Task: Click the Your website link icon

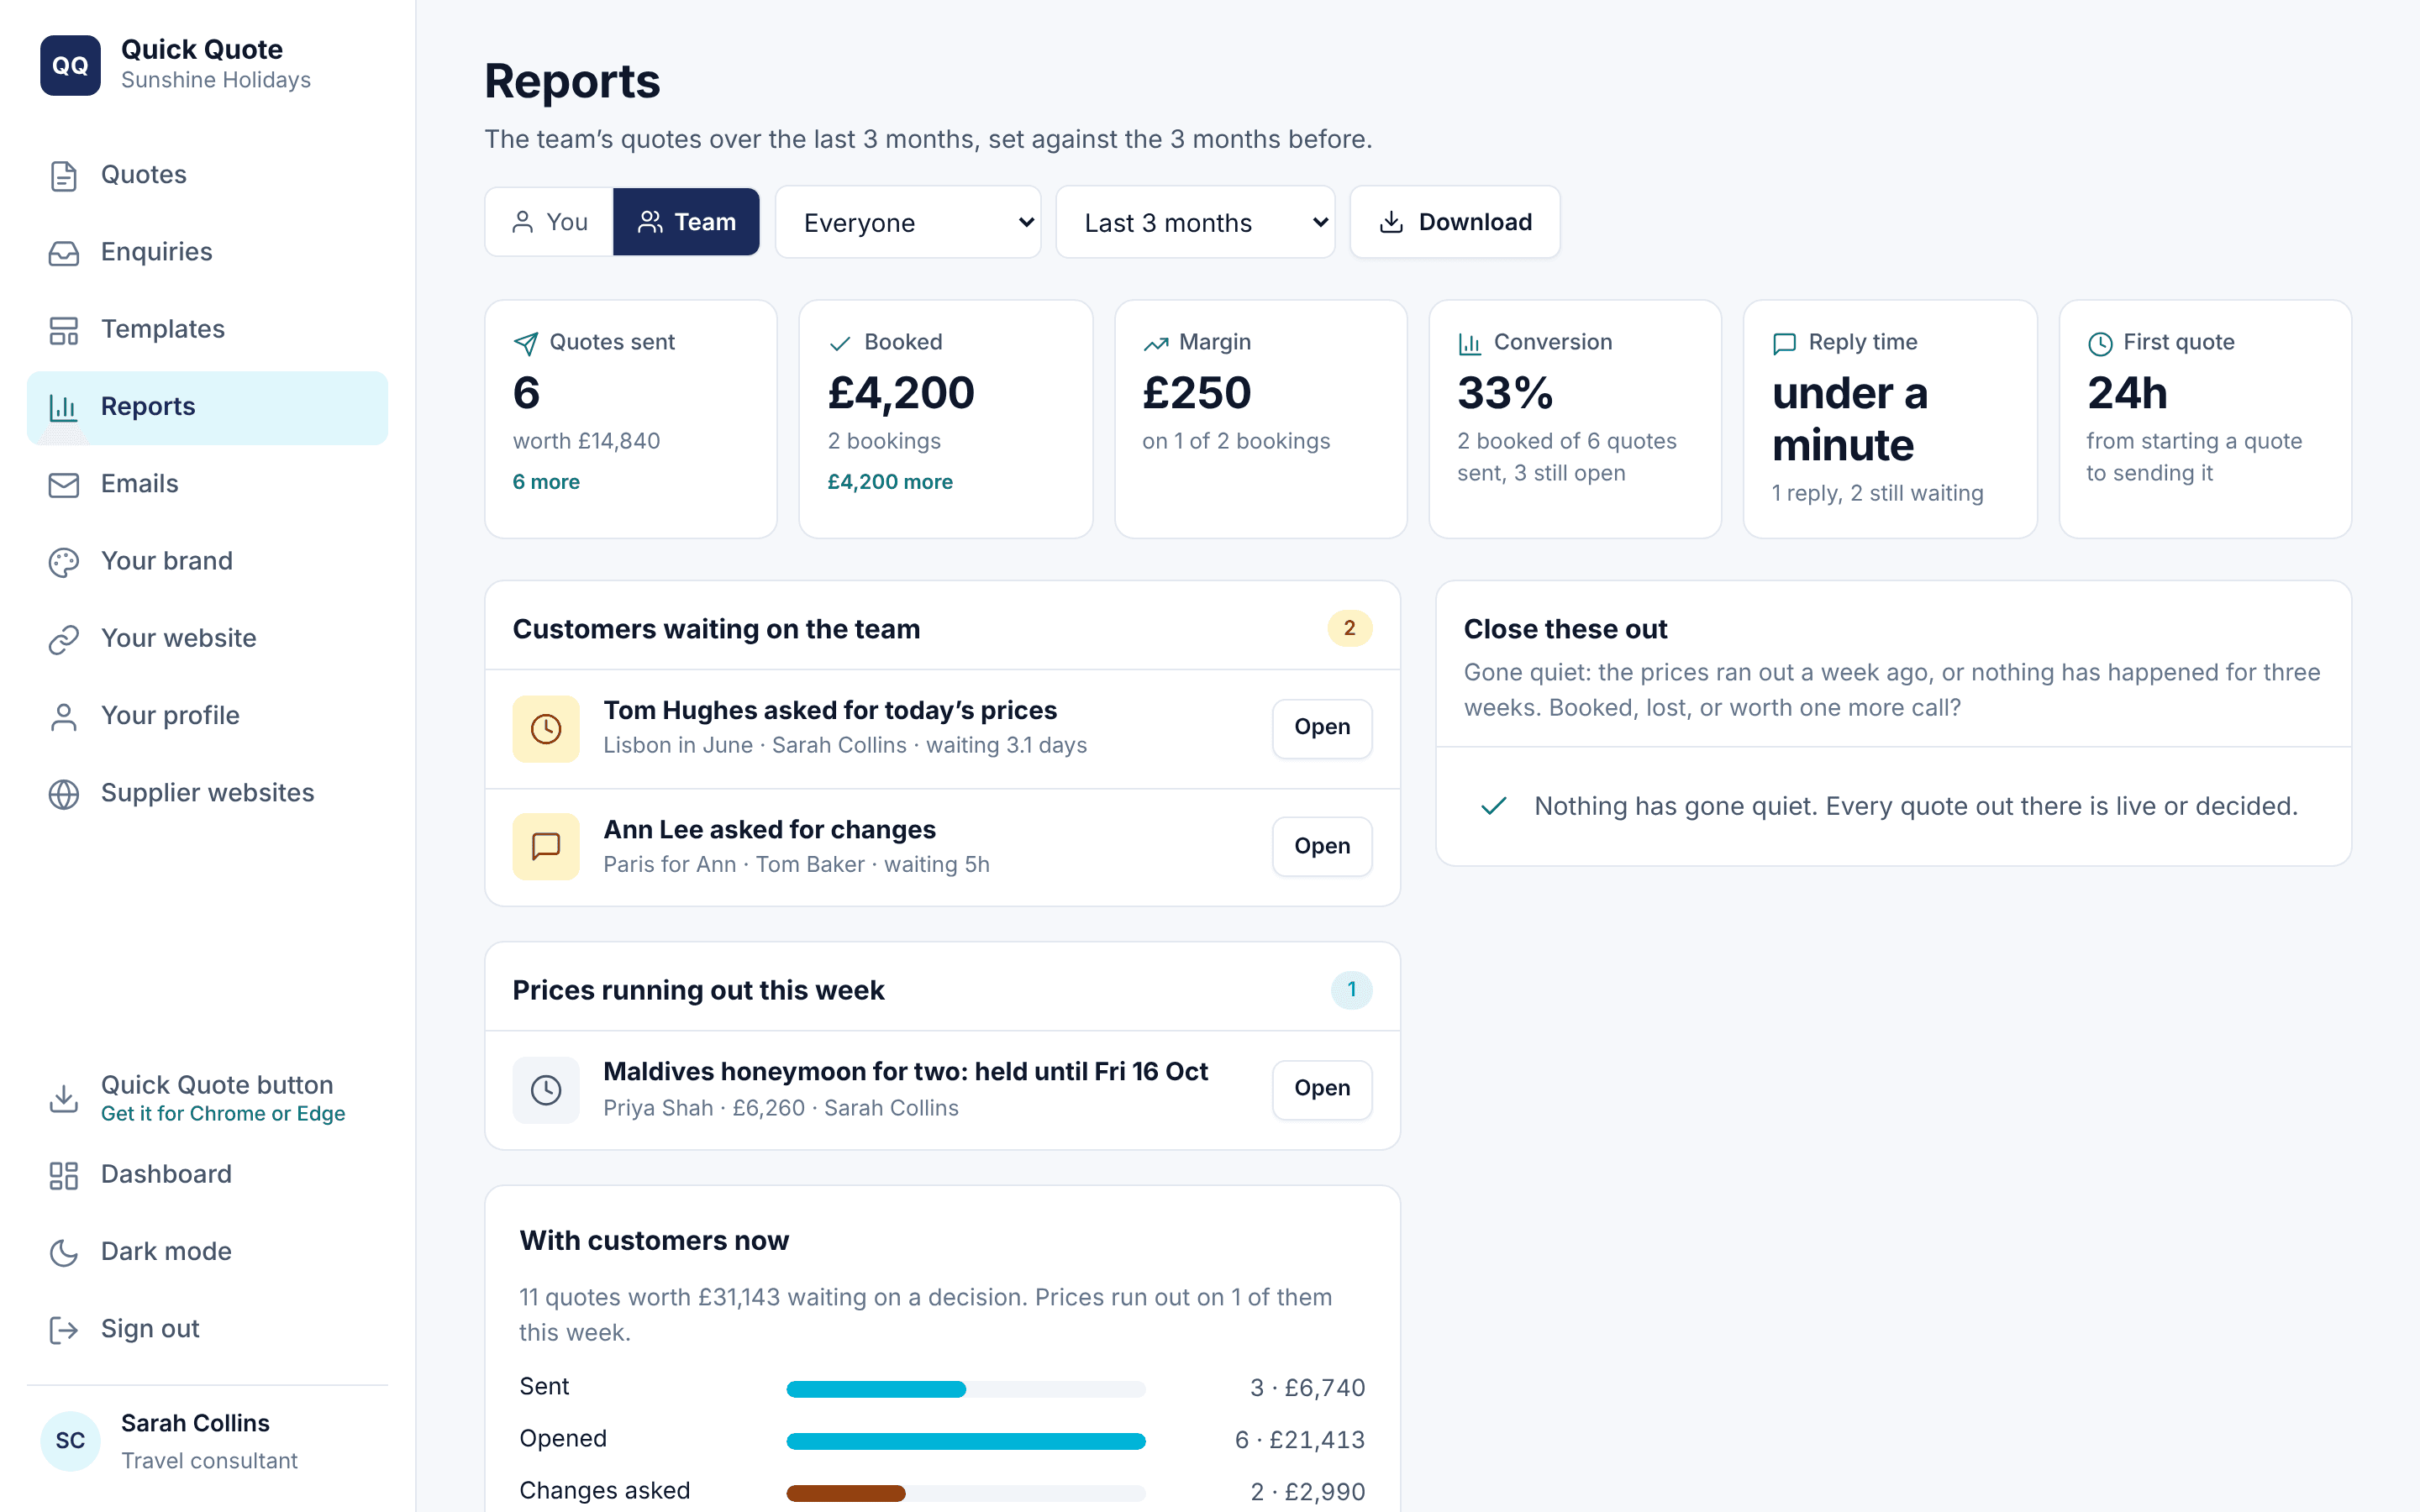Action: coord(64,639)
